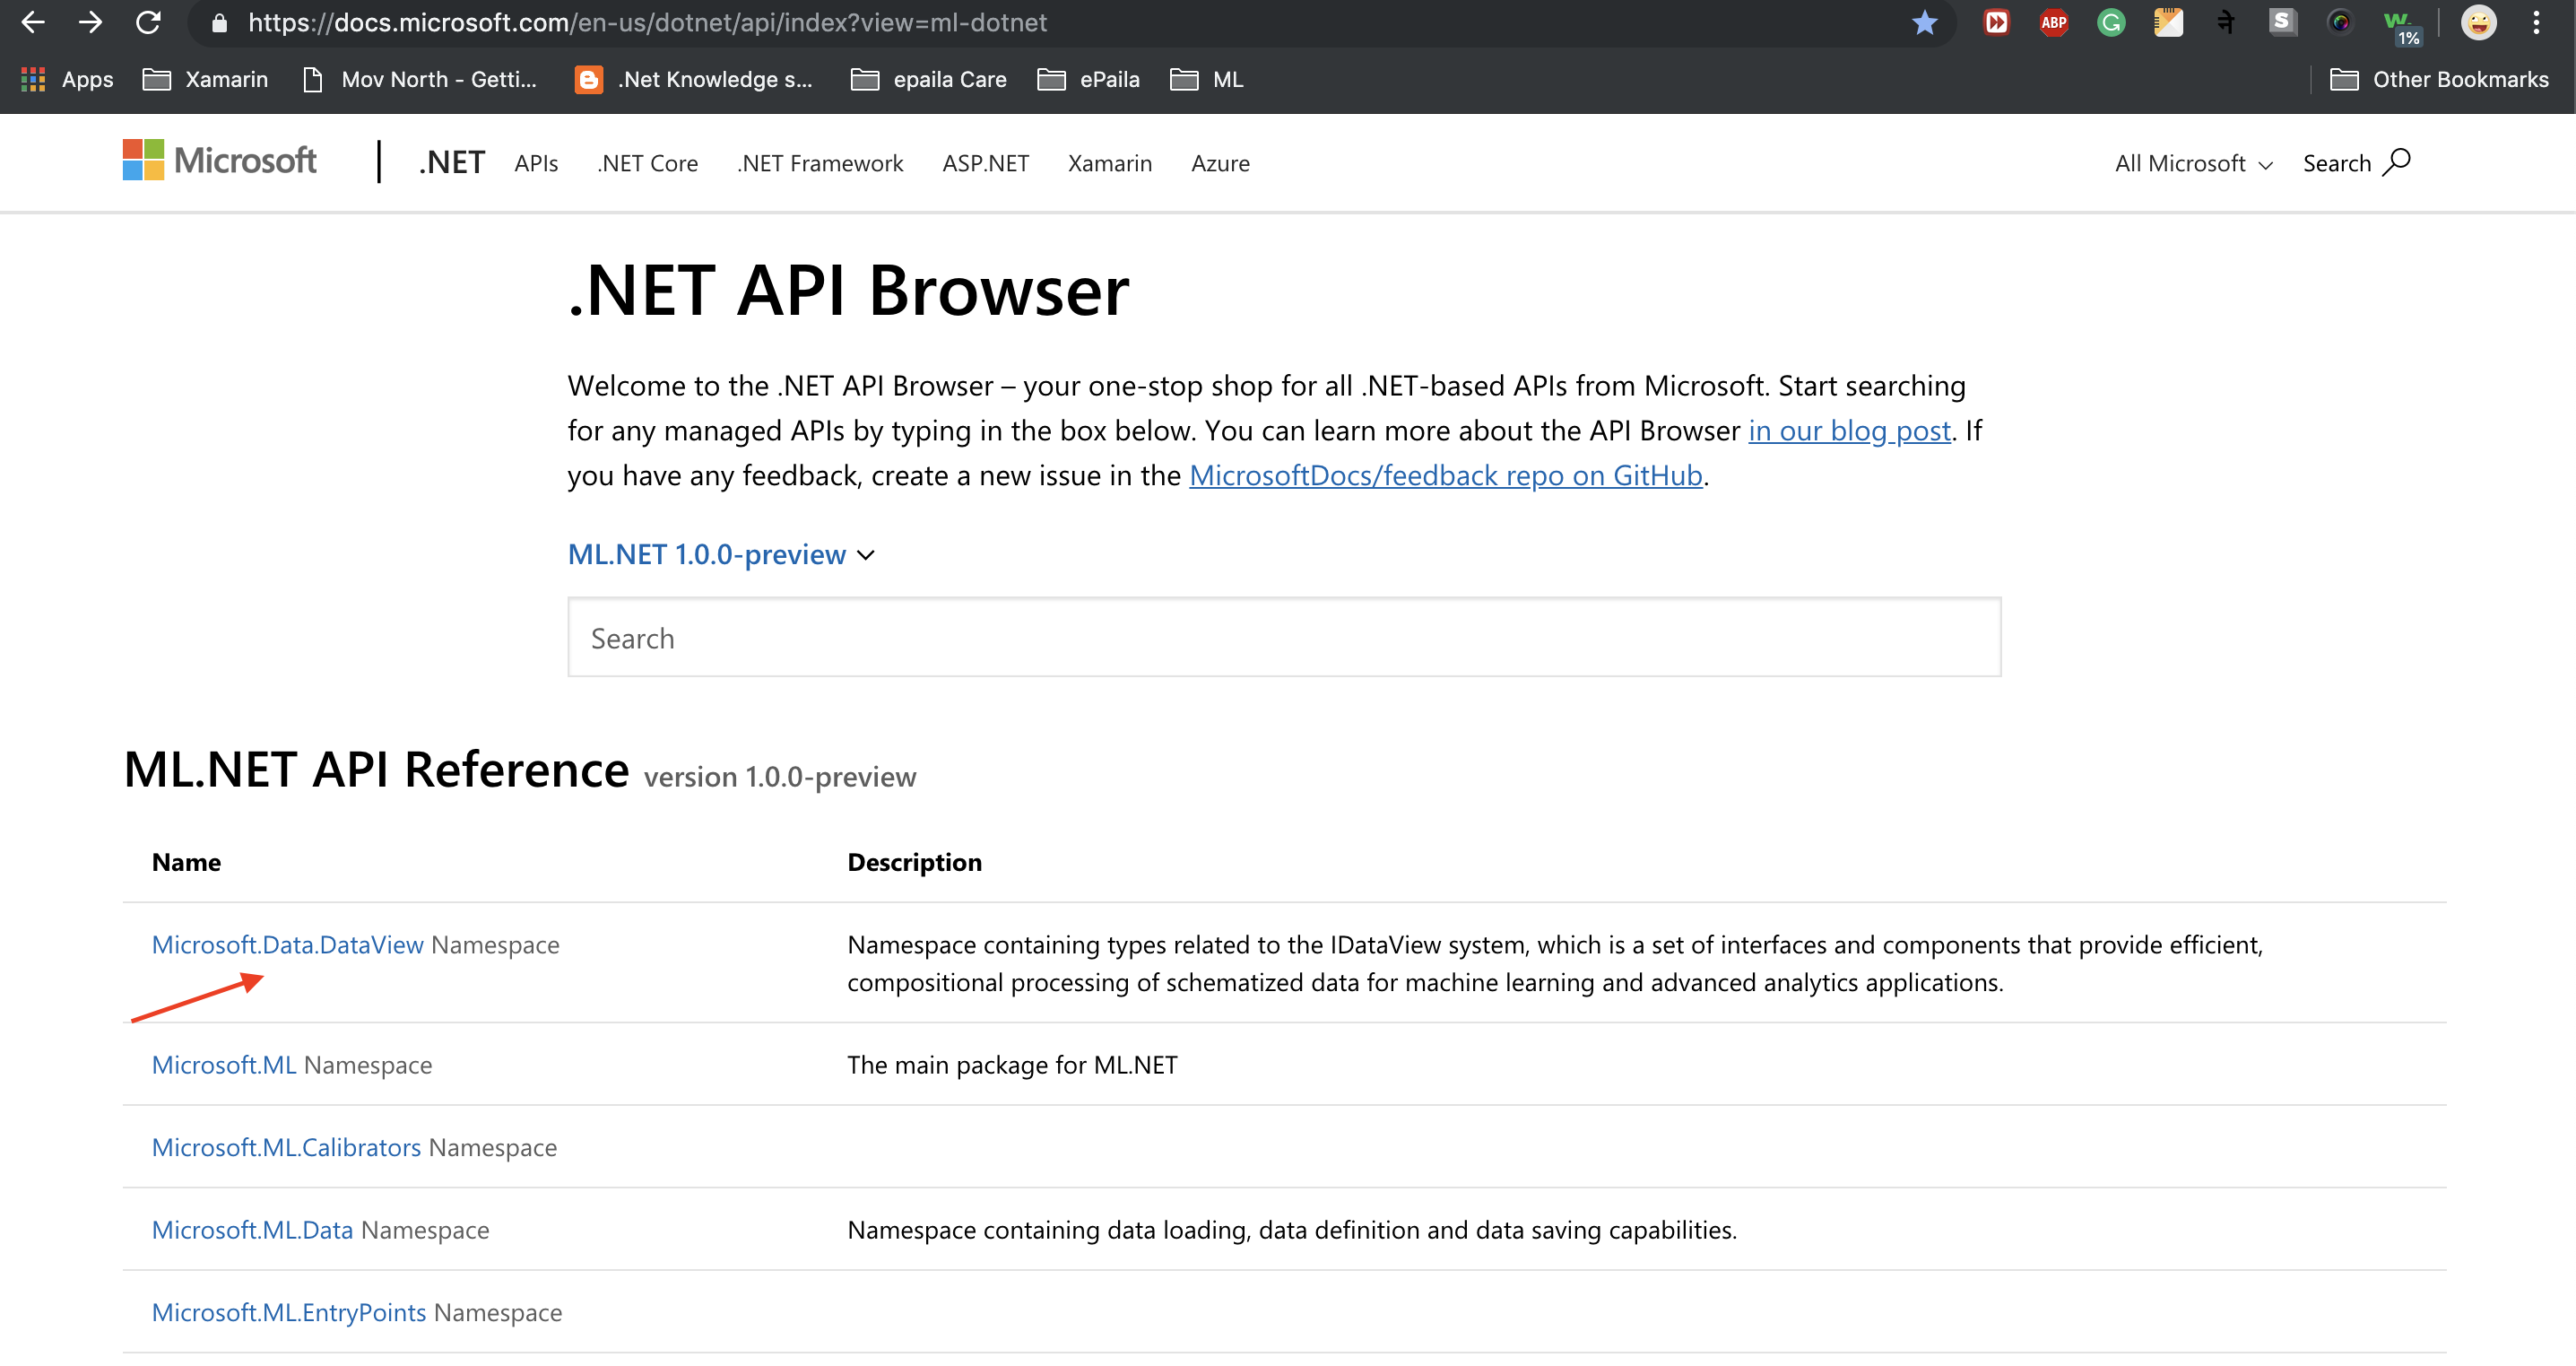Image resolution: width=2576 pixels, height=1366 pixels.
Task: Reload the current page
Action: (148, 22)
